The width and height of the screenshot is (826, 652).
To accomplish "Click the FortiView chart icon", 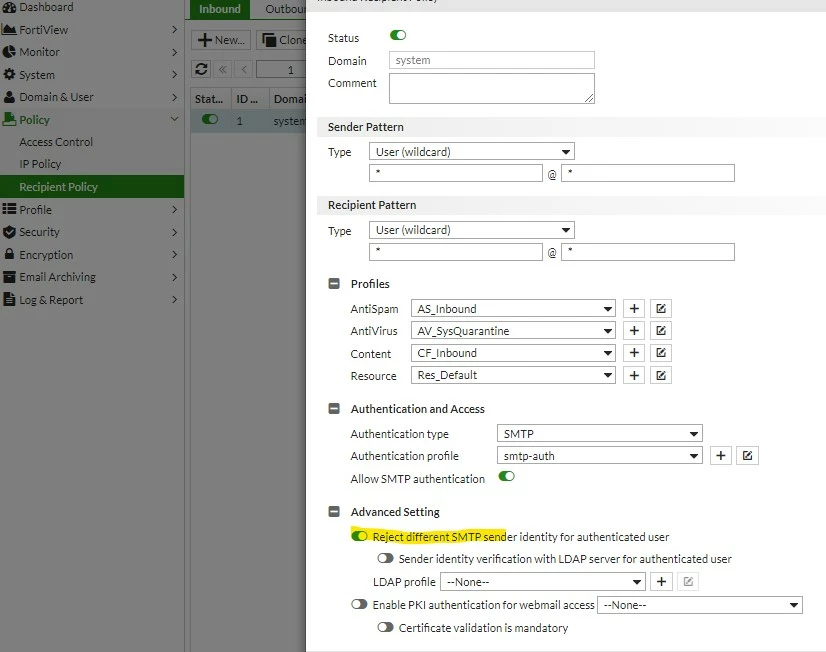I will click(x=9, y=29).
